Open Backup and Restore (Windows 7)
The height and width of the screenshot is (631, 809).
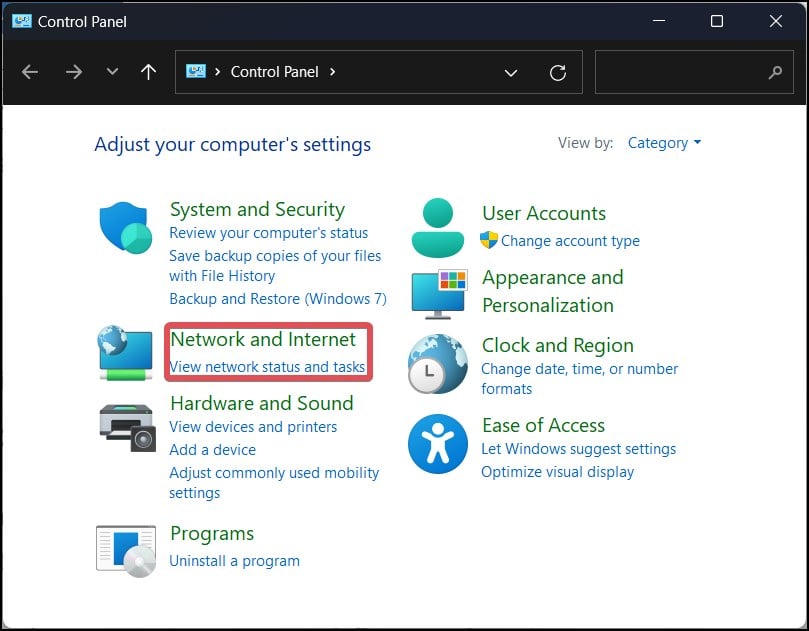point(277,299)
